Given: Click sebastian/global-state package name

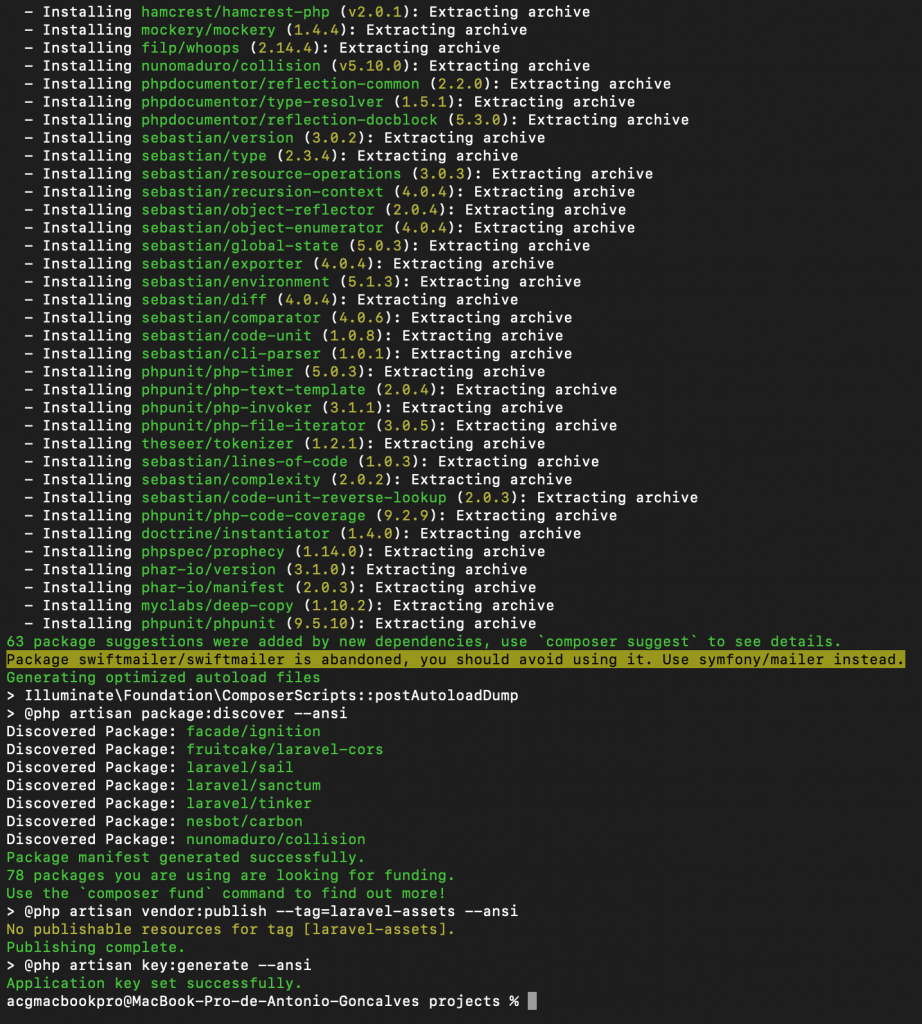Looking at the screenshot, I should coord(240,246).
